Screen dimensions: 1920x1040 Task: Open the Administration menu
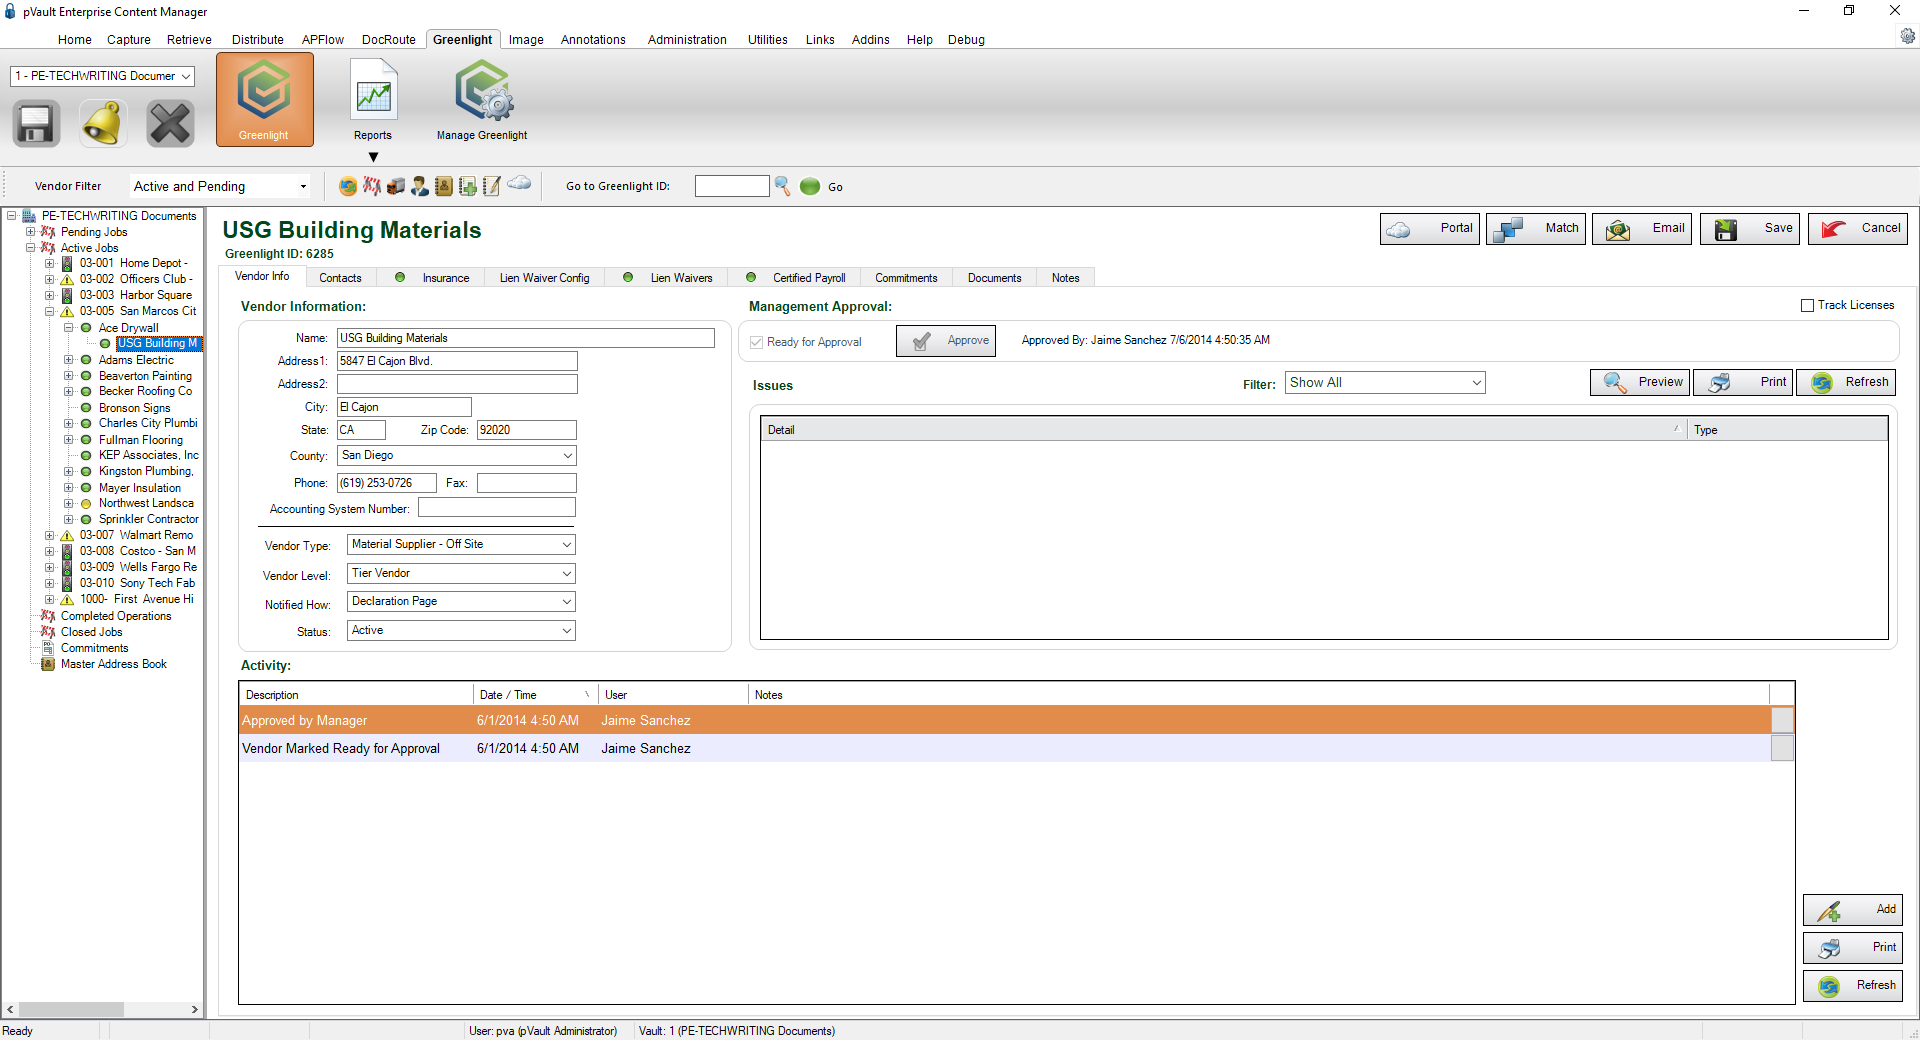[687, 40]
